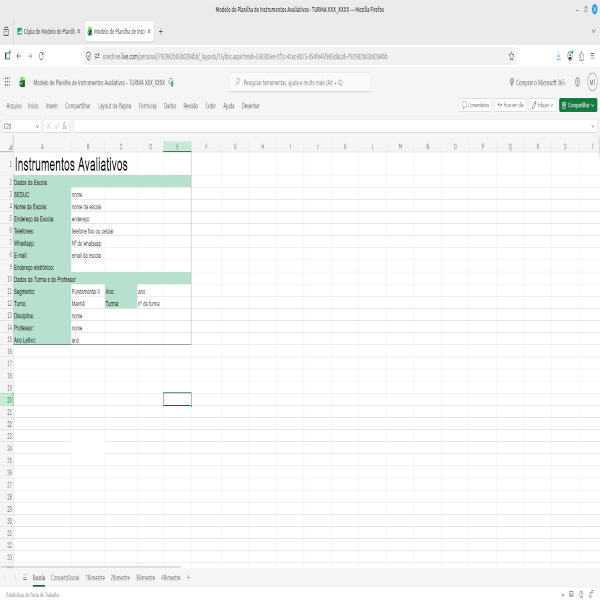Go forward with the browser forward arrow
This screenshot has height=600, width=600.
[x=30, y=56]
